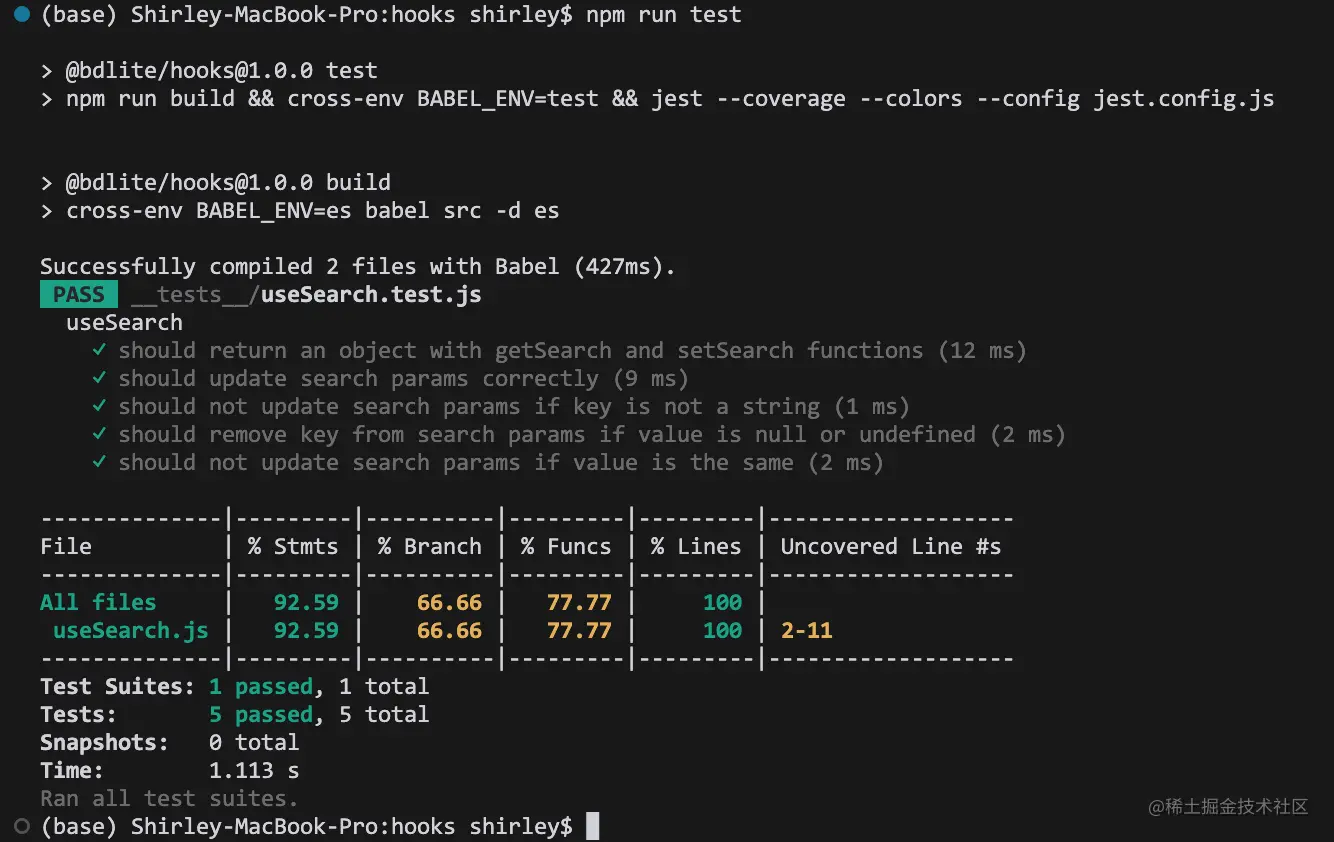The height and width of the screenshot is (842, 1334).
Task: Click the 'jest.config.js' text in the command
Action: [1184, 99]
